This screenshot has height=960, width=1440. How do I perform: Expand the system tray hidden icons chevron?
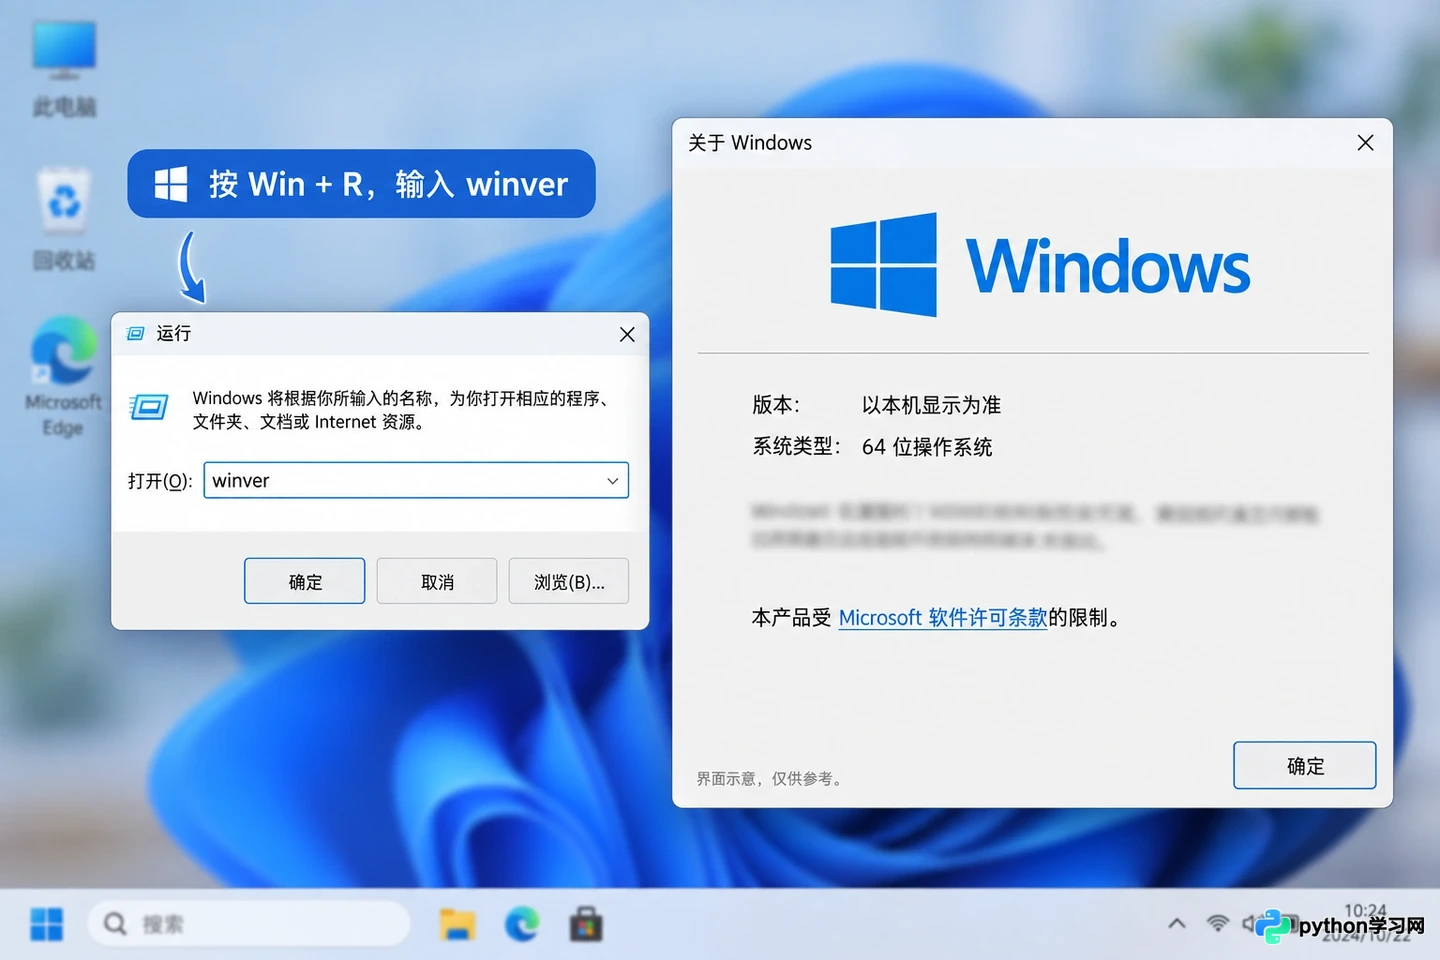click(x=1177, y=923)
